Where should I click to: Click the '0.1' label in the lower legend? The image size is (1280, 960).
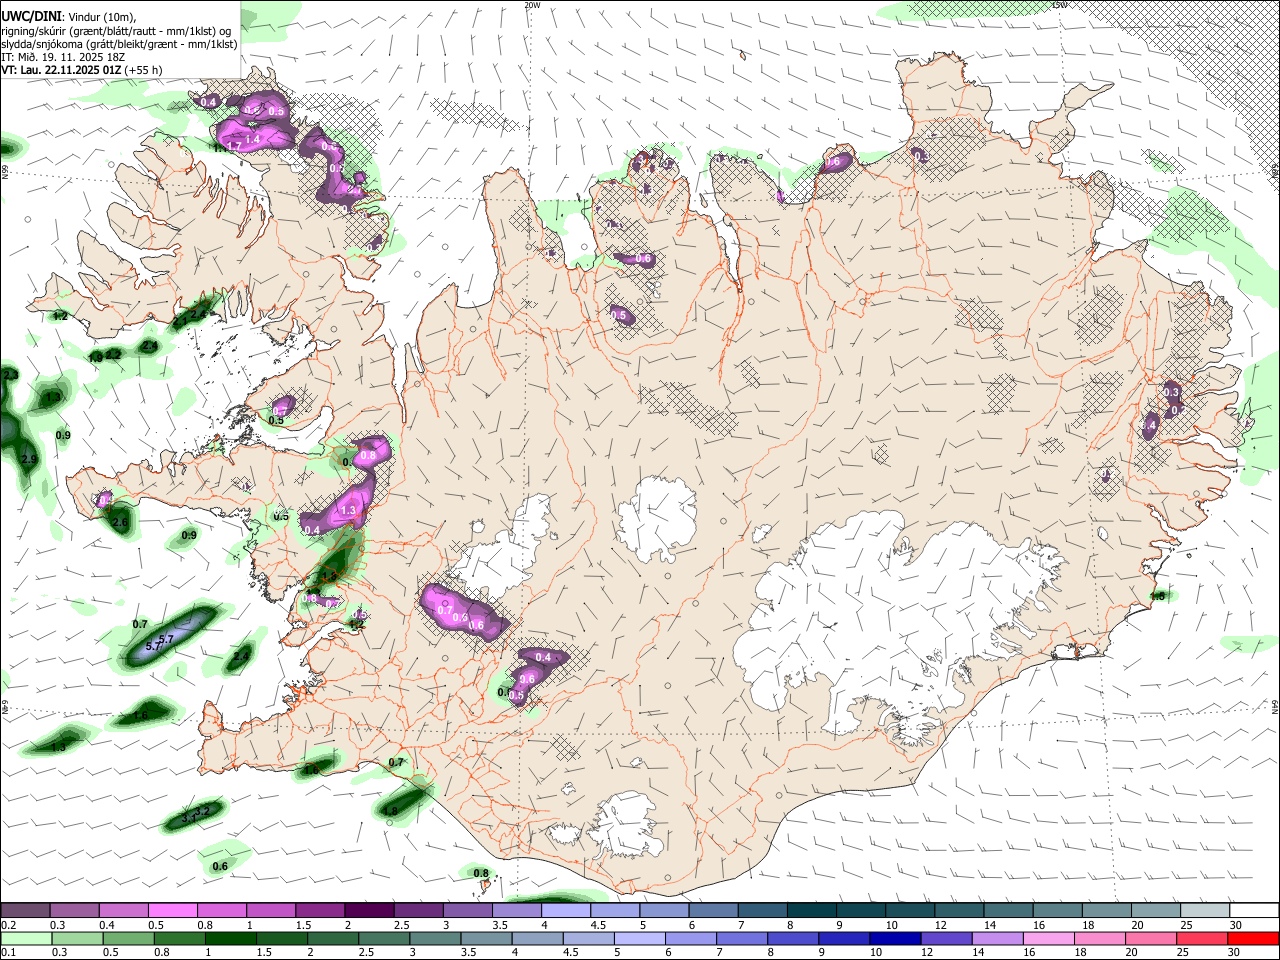click(x=8, y=953)
